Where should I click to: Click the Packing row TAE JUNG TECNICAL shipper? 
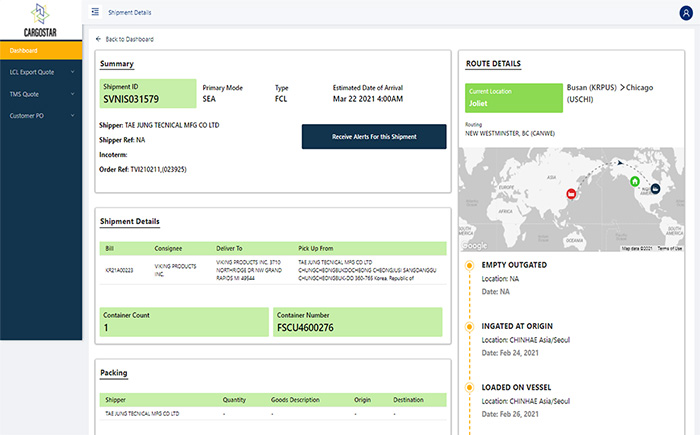coord(142,414)
